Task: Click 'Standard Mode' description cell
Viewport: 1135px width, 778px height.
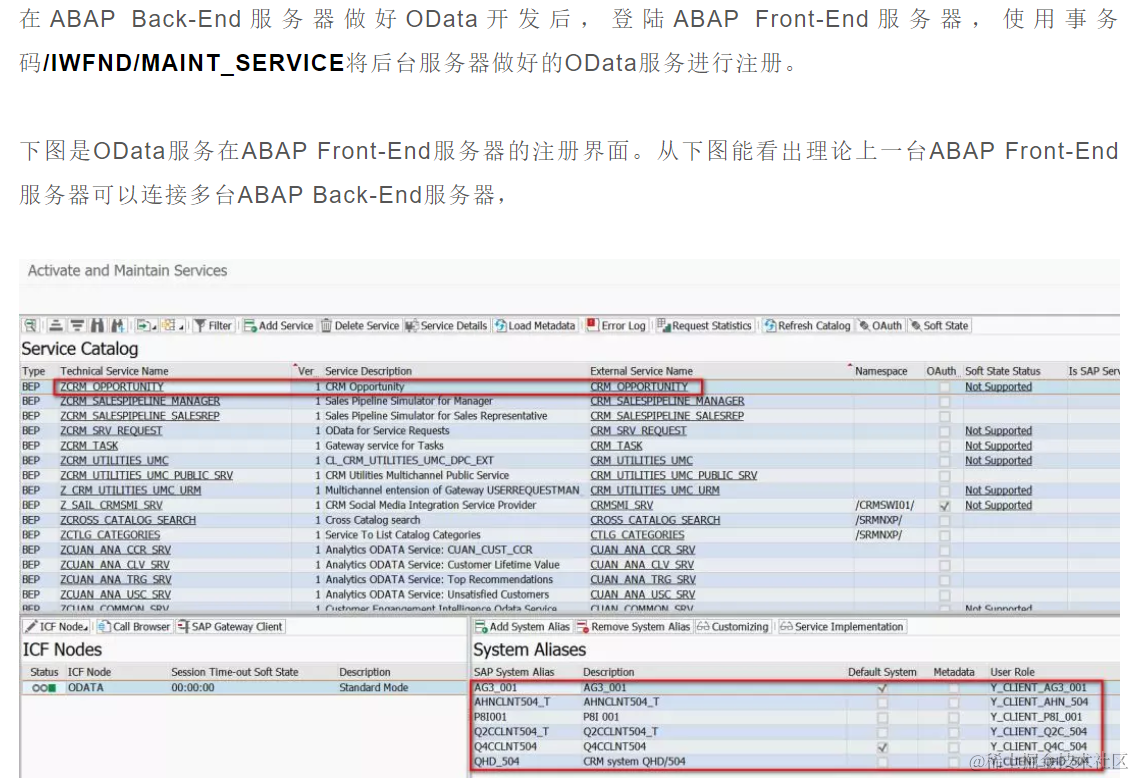Action: click(374, 688)
